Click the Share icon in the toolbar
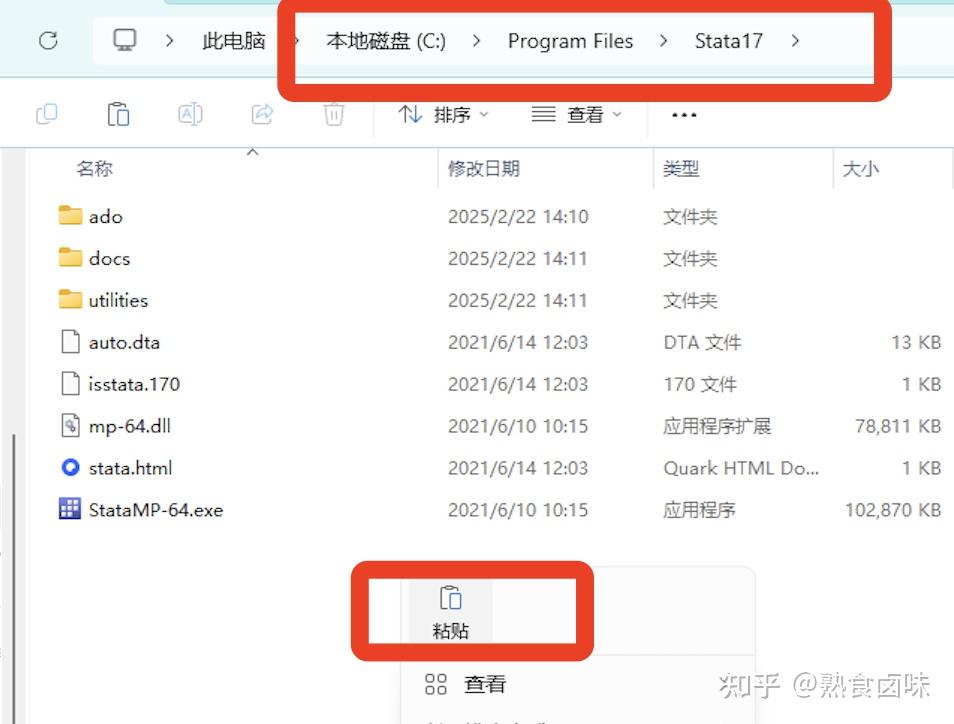The image size is (954, 724). click(261, 113)
